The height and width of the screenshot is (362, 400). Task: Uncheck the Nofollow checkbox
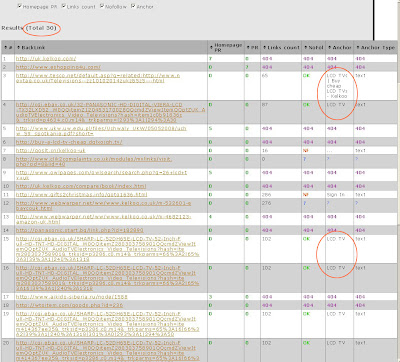coord(102,6)
